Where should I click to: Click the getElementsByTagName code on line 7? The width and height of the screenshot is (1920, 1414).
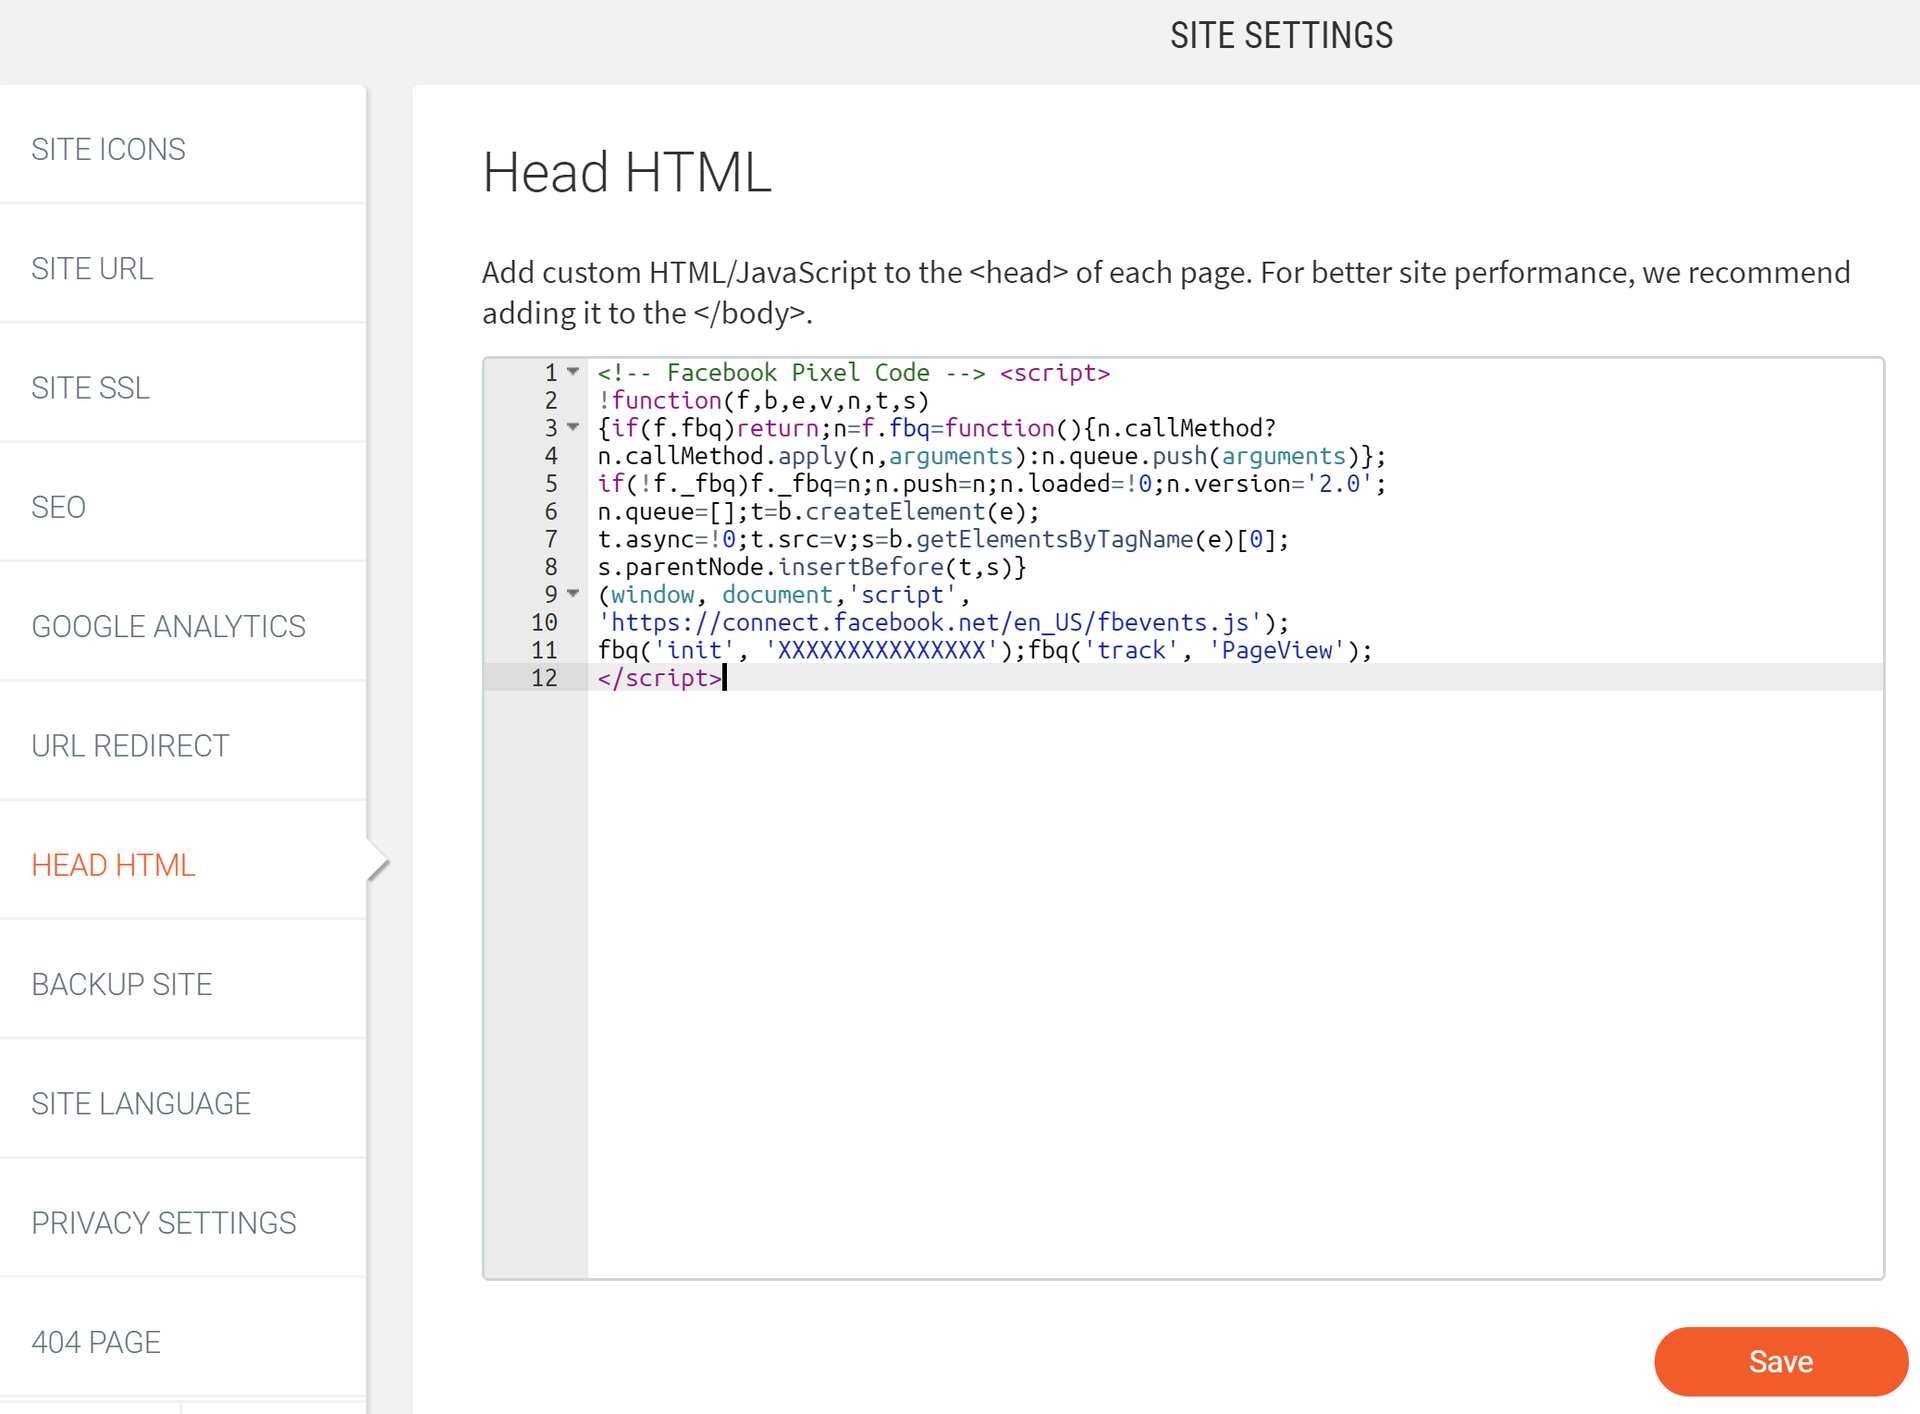click(1054, 540)
